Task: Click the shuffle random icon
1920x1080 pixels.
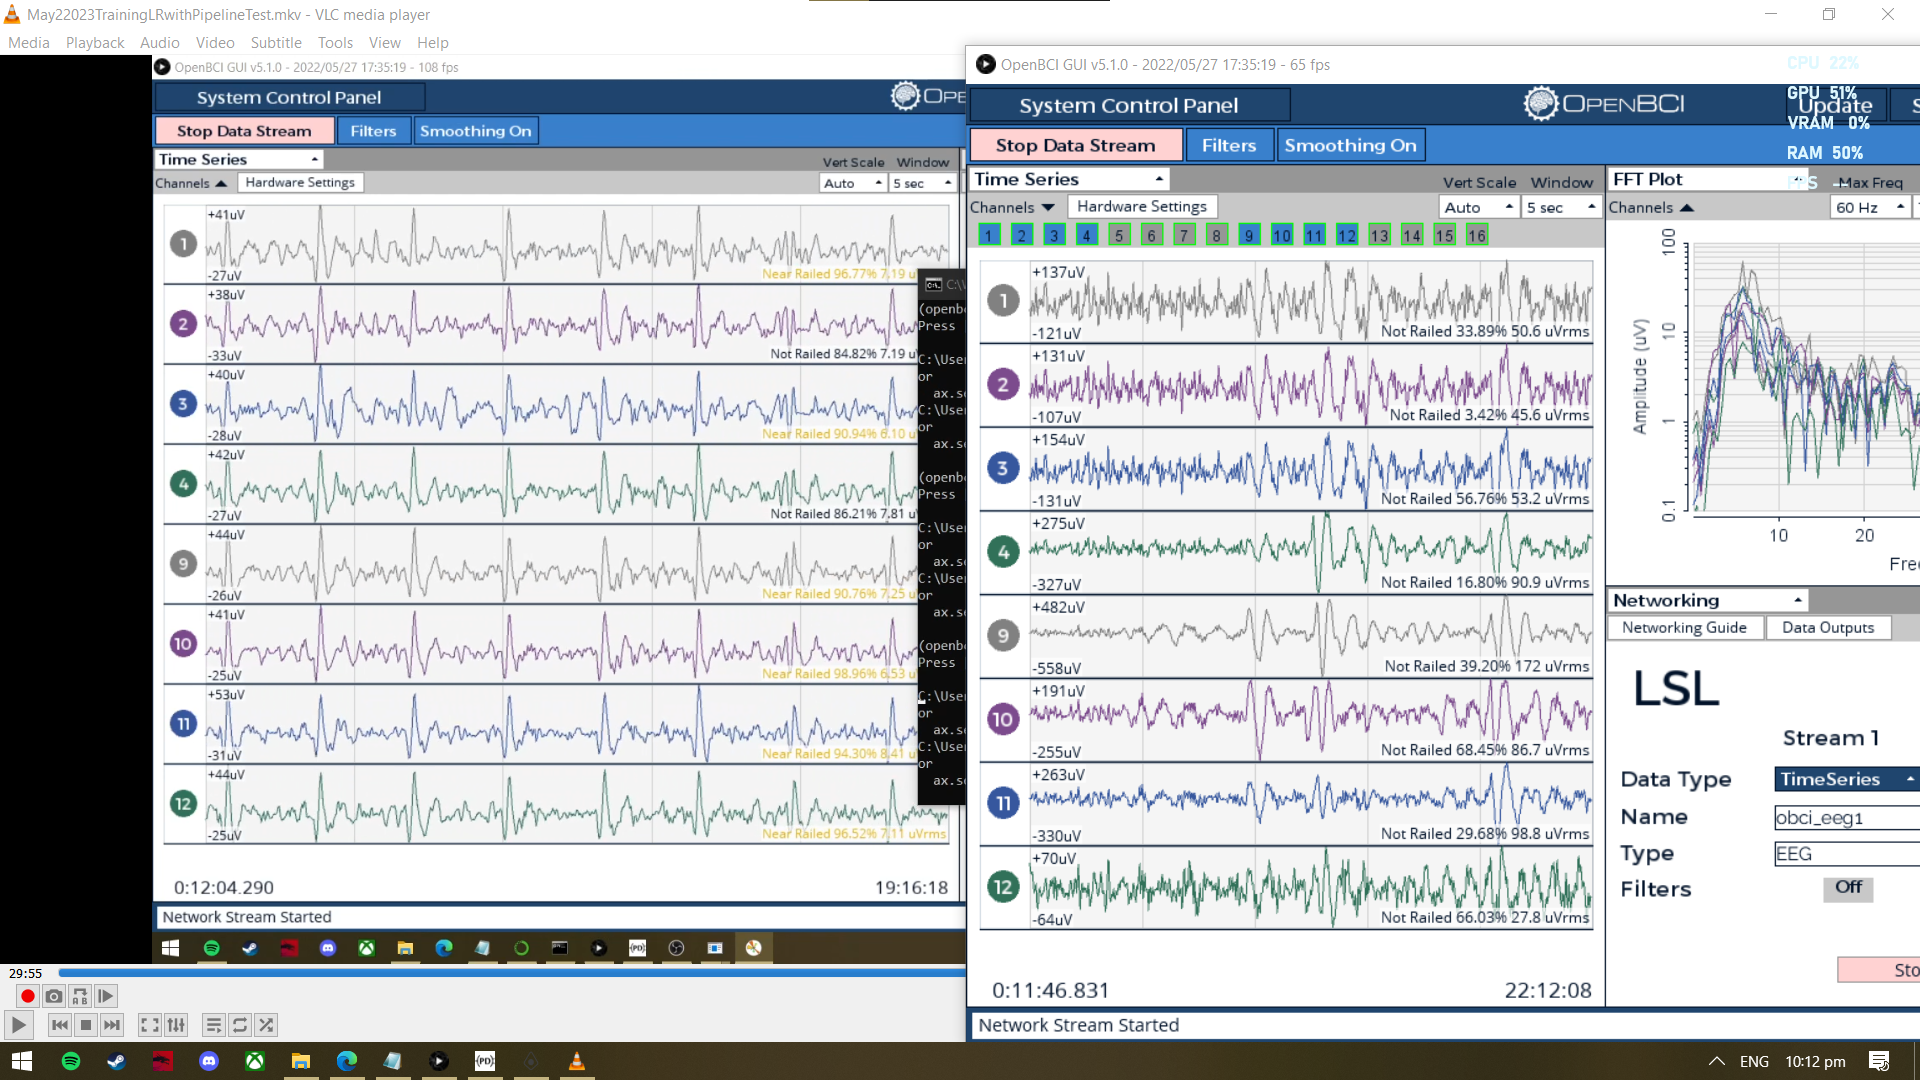Action: pos(265,1025)
